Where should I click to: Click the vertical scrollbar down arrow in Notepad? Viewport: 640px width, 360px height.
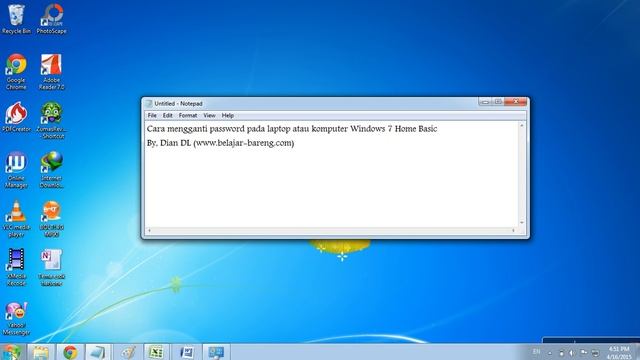click(522, 222)
